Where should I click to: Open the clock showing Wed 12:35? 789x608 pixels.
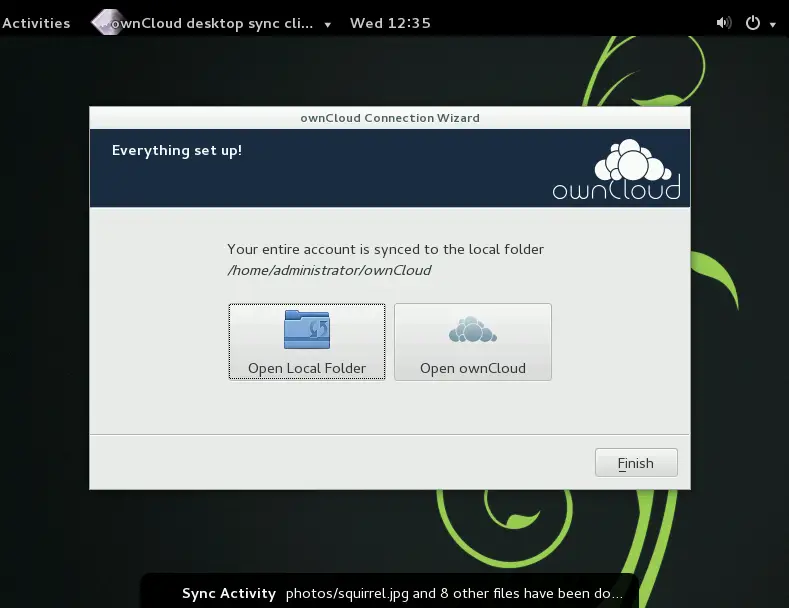click(390, 23)
